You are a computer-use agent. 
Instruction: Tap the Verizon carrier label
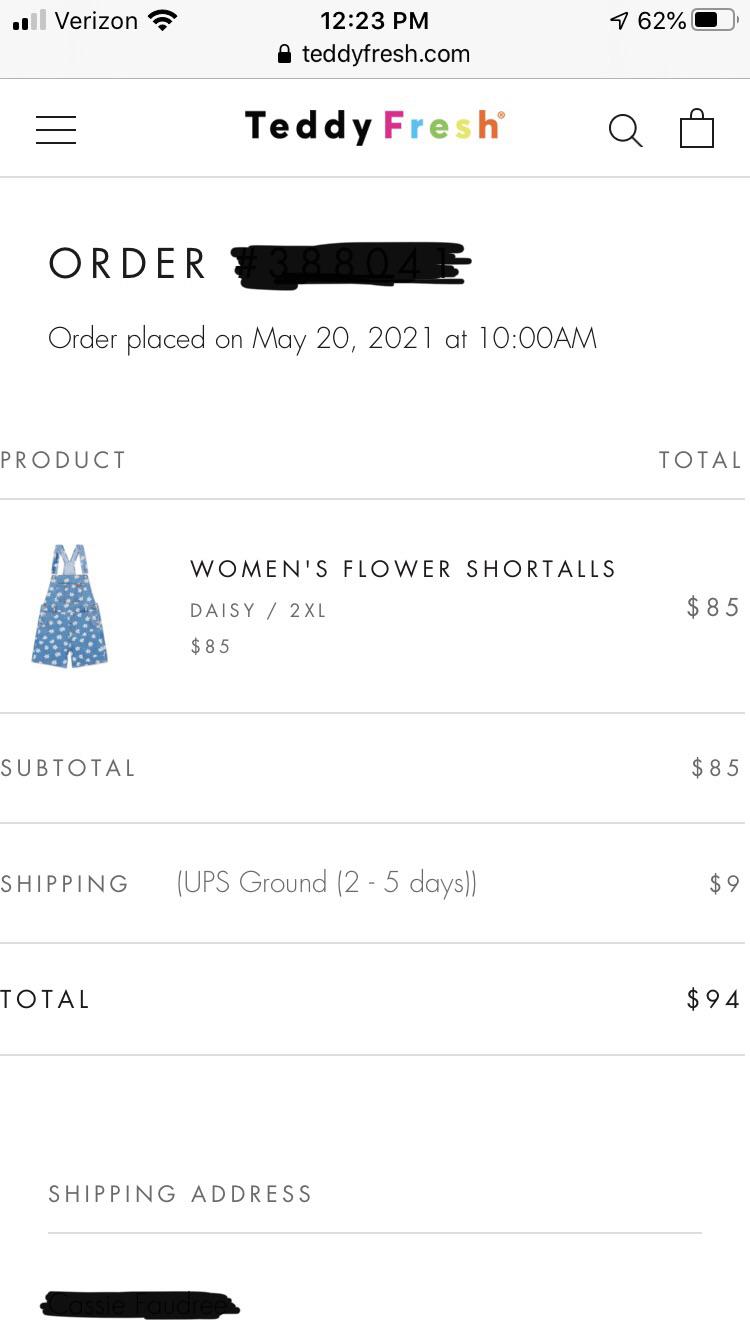tap(96, 20)
